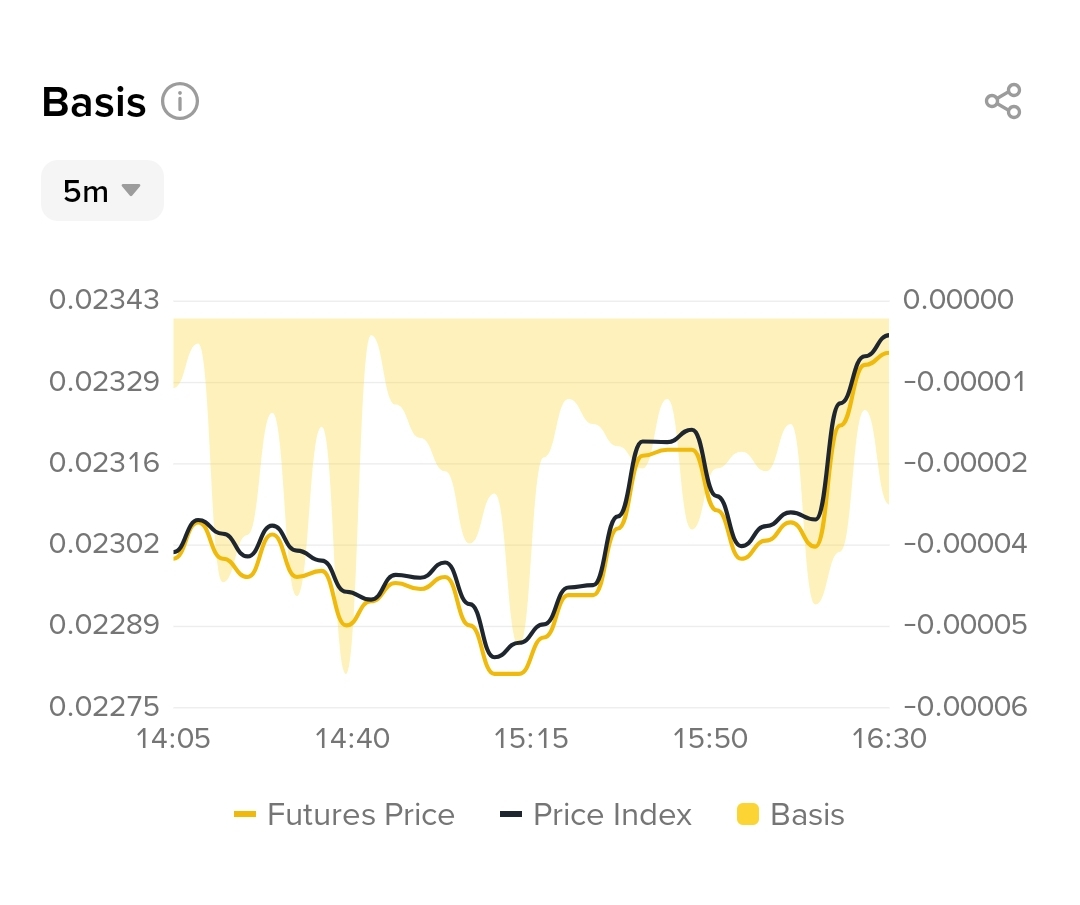The height and width of the screenshot is (905, 1080).
Task: Click the -0.00006 right axis value
Action: coord(964,707)
